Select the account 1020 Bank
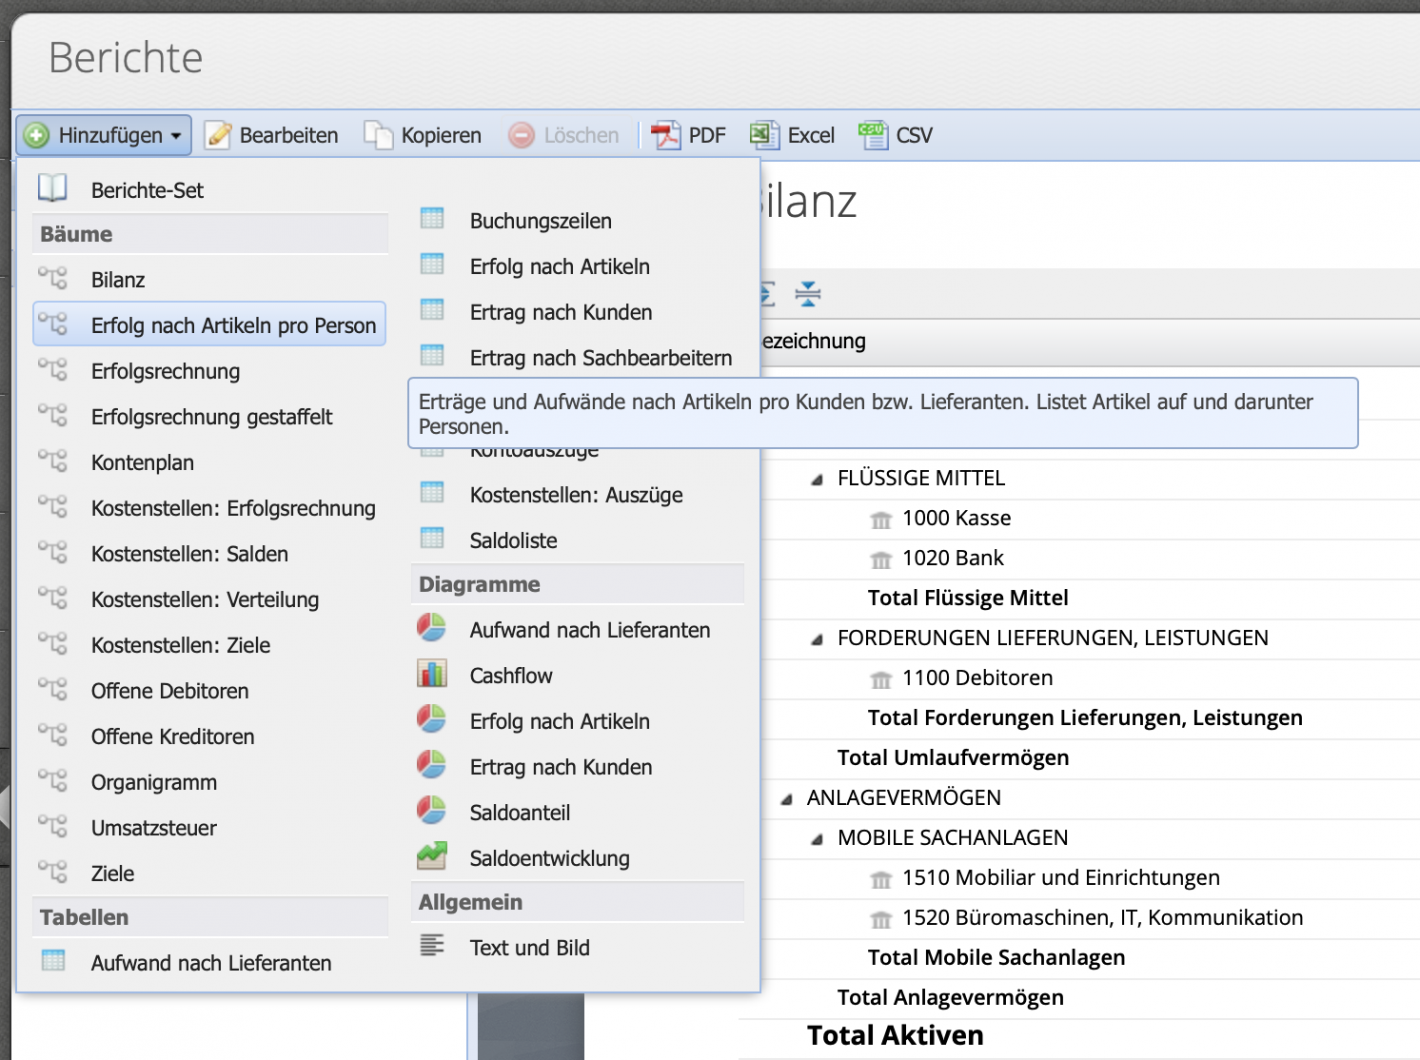1420x1060 pixels. (952, 558)
